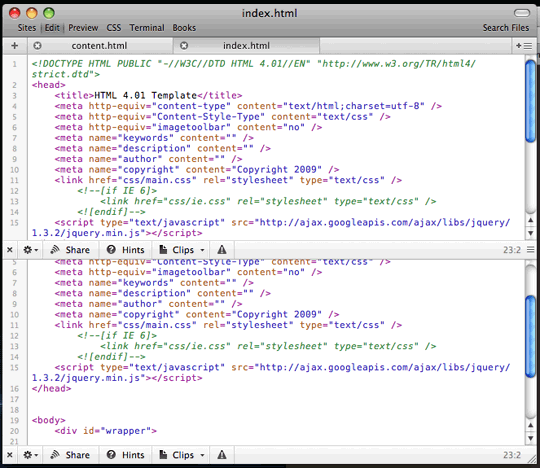Click the toolbar toggle pill button in title bar
The image size is (540, 468).
[522, 13]
